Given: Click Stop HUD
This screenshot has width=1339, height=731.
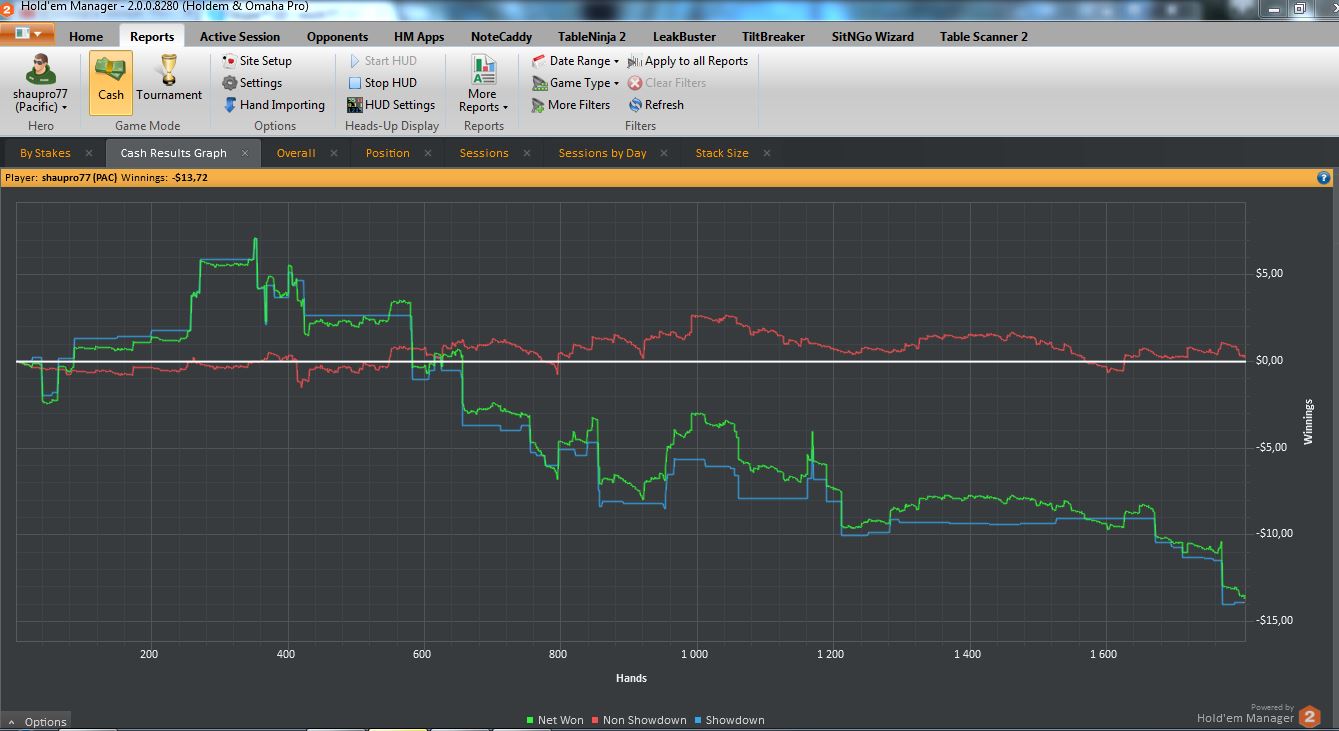Looking at the screenshot, I should [x=382, y=83].
